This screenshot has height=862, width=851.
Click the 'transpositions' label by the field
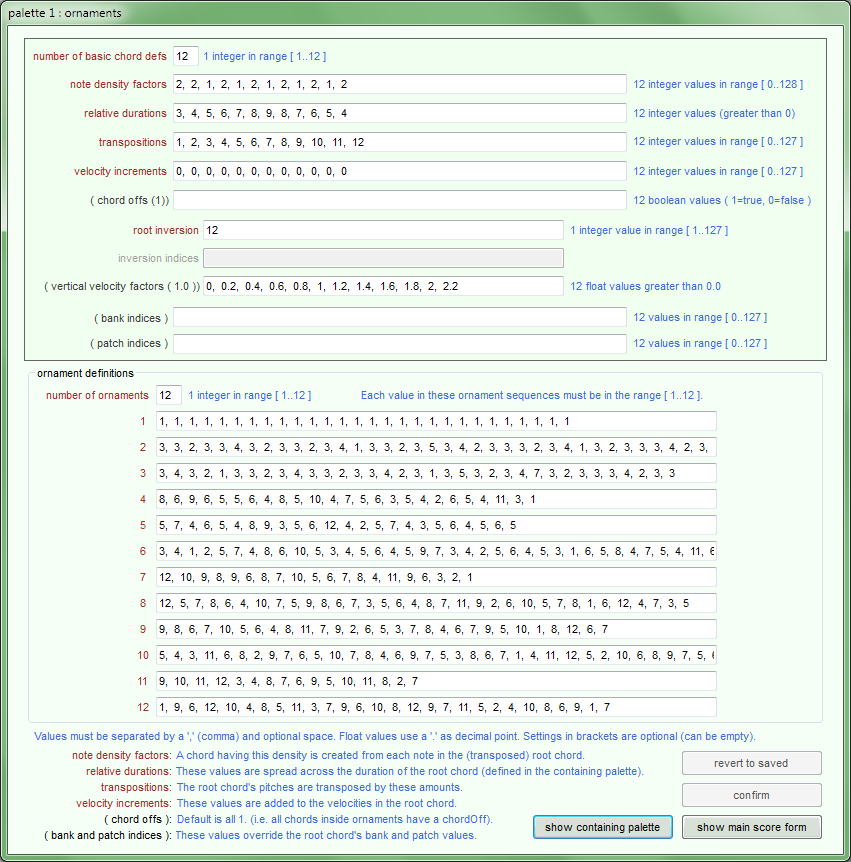coord(132,142)
